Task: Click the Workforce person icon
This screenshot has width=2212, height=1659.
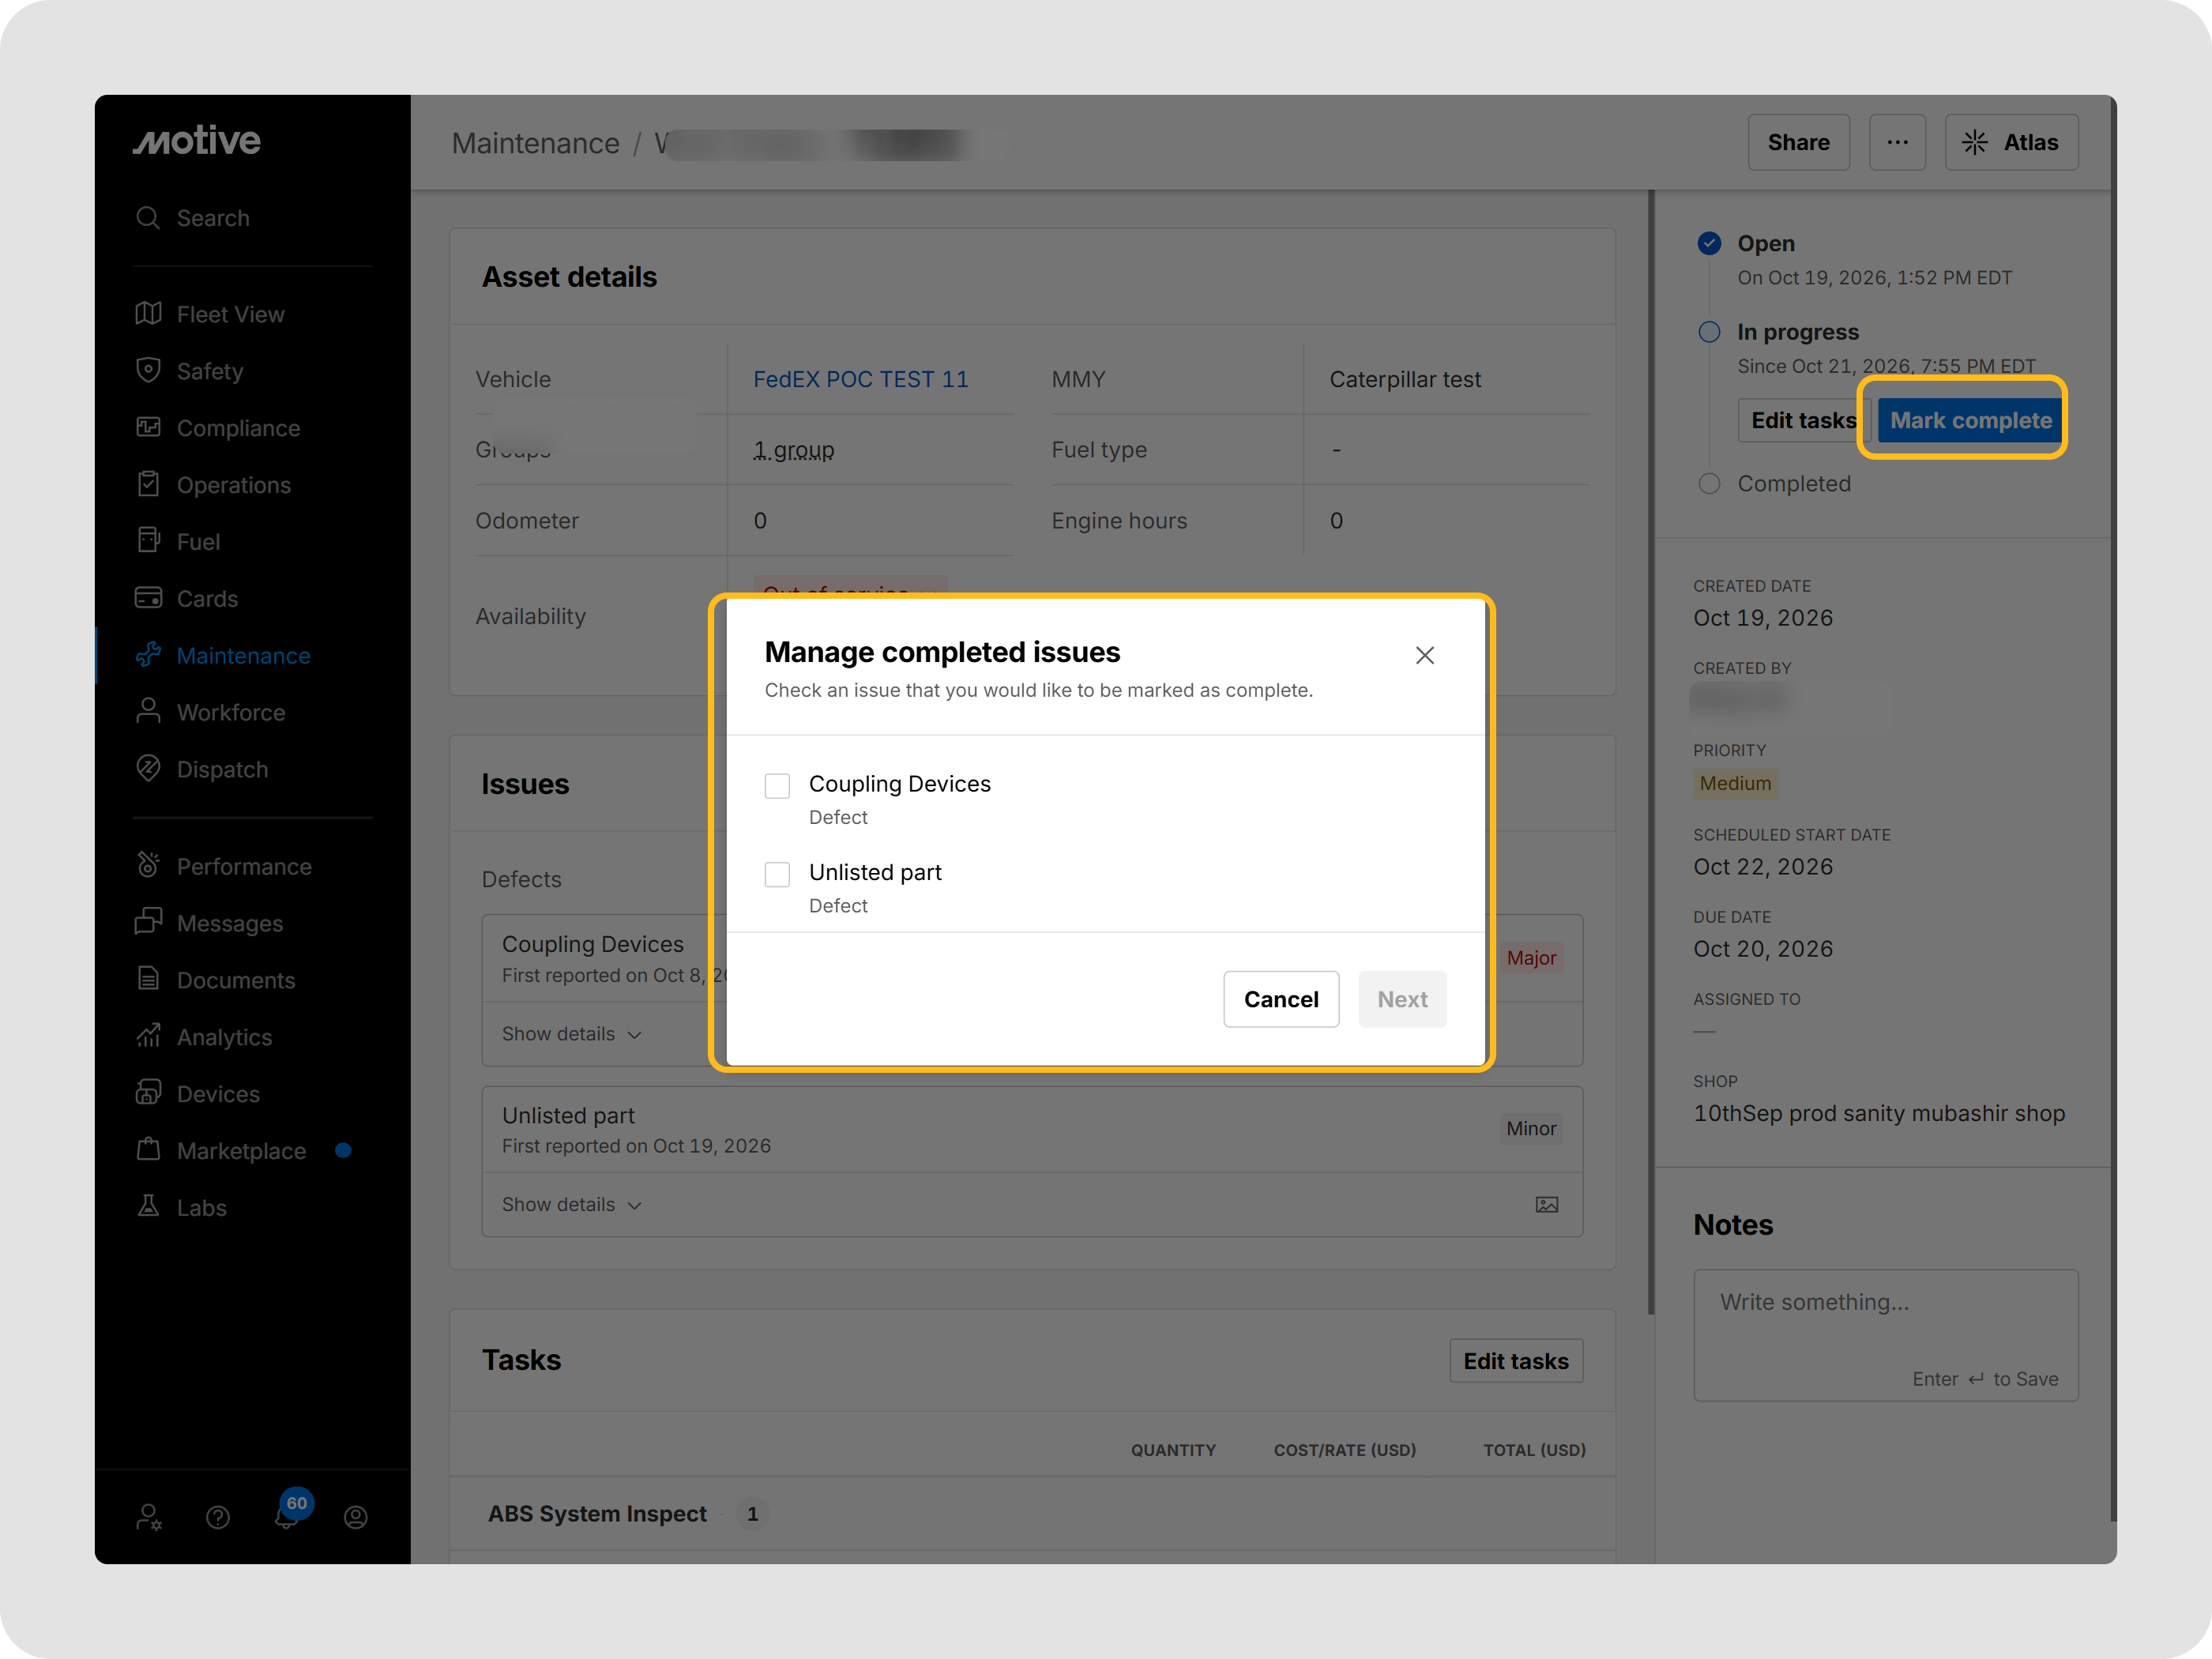Action: 148,711
